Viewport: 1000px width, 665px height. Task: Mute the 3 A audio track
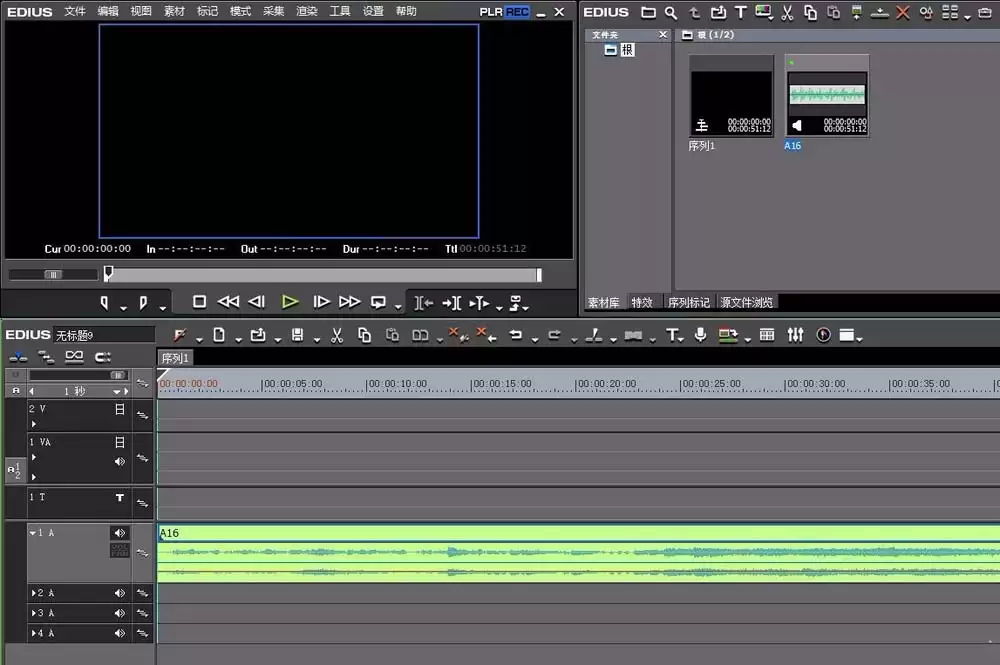119,613
